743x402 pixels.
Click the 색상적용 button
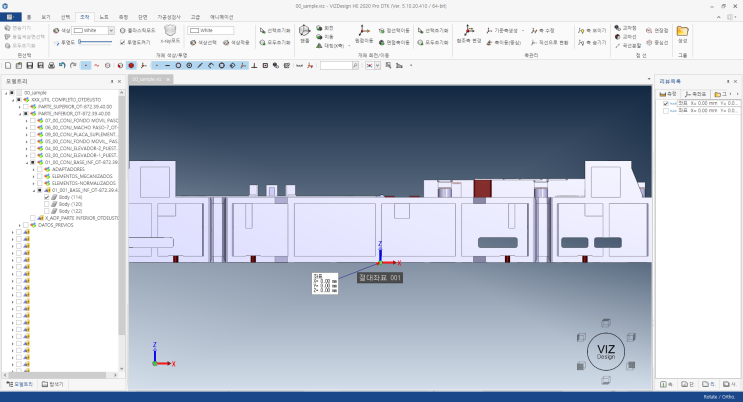tap(236, 43)
